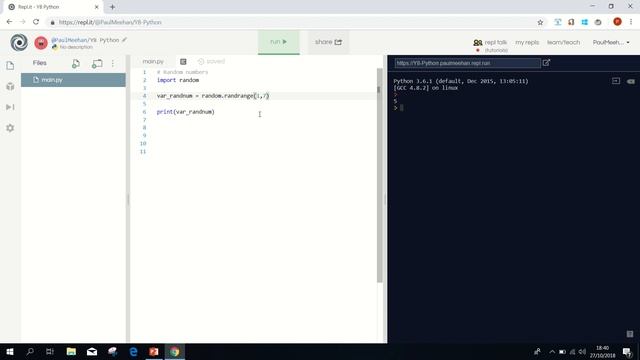Open Microsoft Edge from the taskbar
640x360 pixels.
(133, 351)
